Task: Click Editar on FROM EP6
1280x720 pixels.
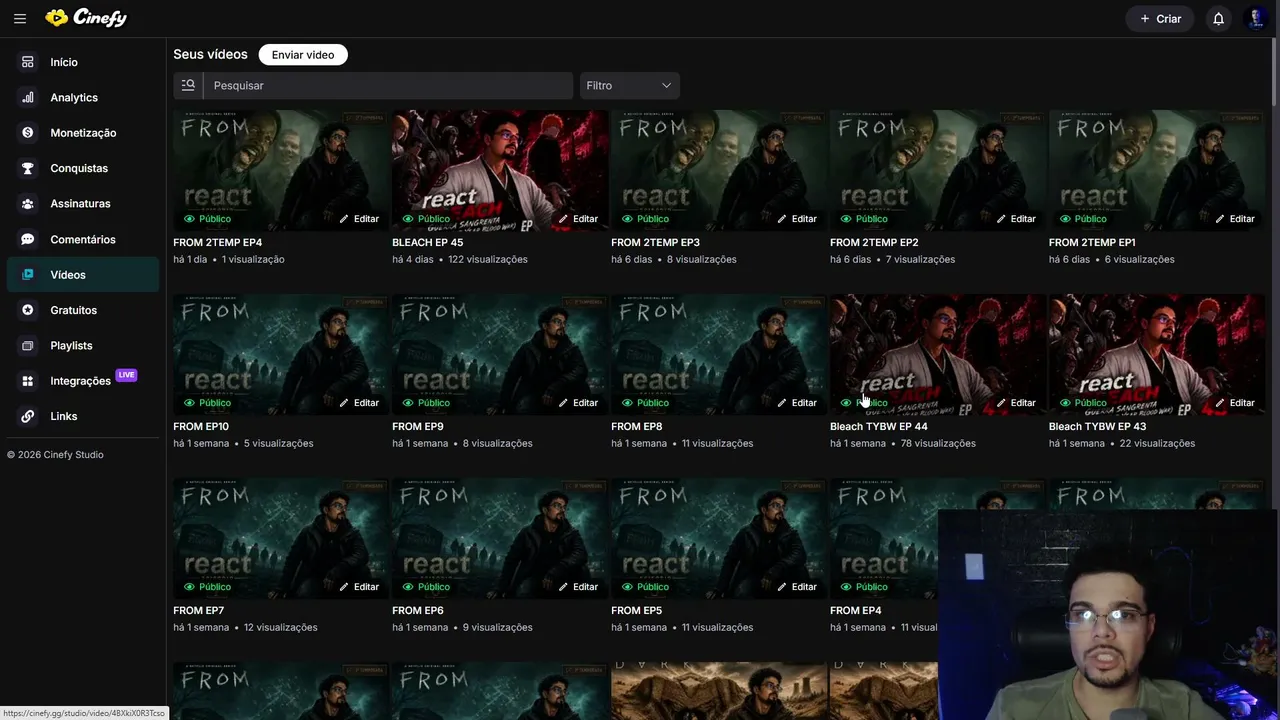Action: point(578,587)
